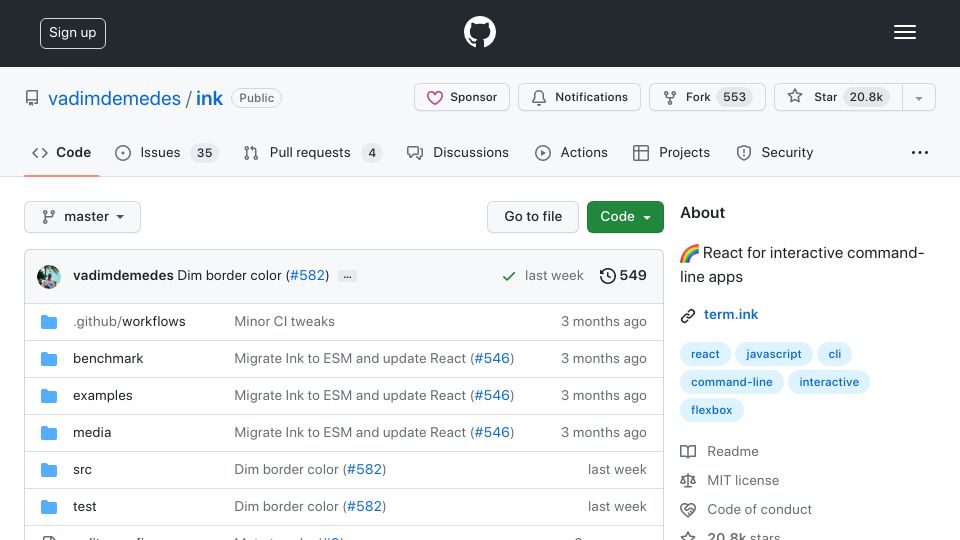The height and width of the screenshot is (540, 960).
Task: Click the repository book icon
Action: pos(32,98)
